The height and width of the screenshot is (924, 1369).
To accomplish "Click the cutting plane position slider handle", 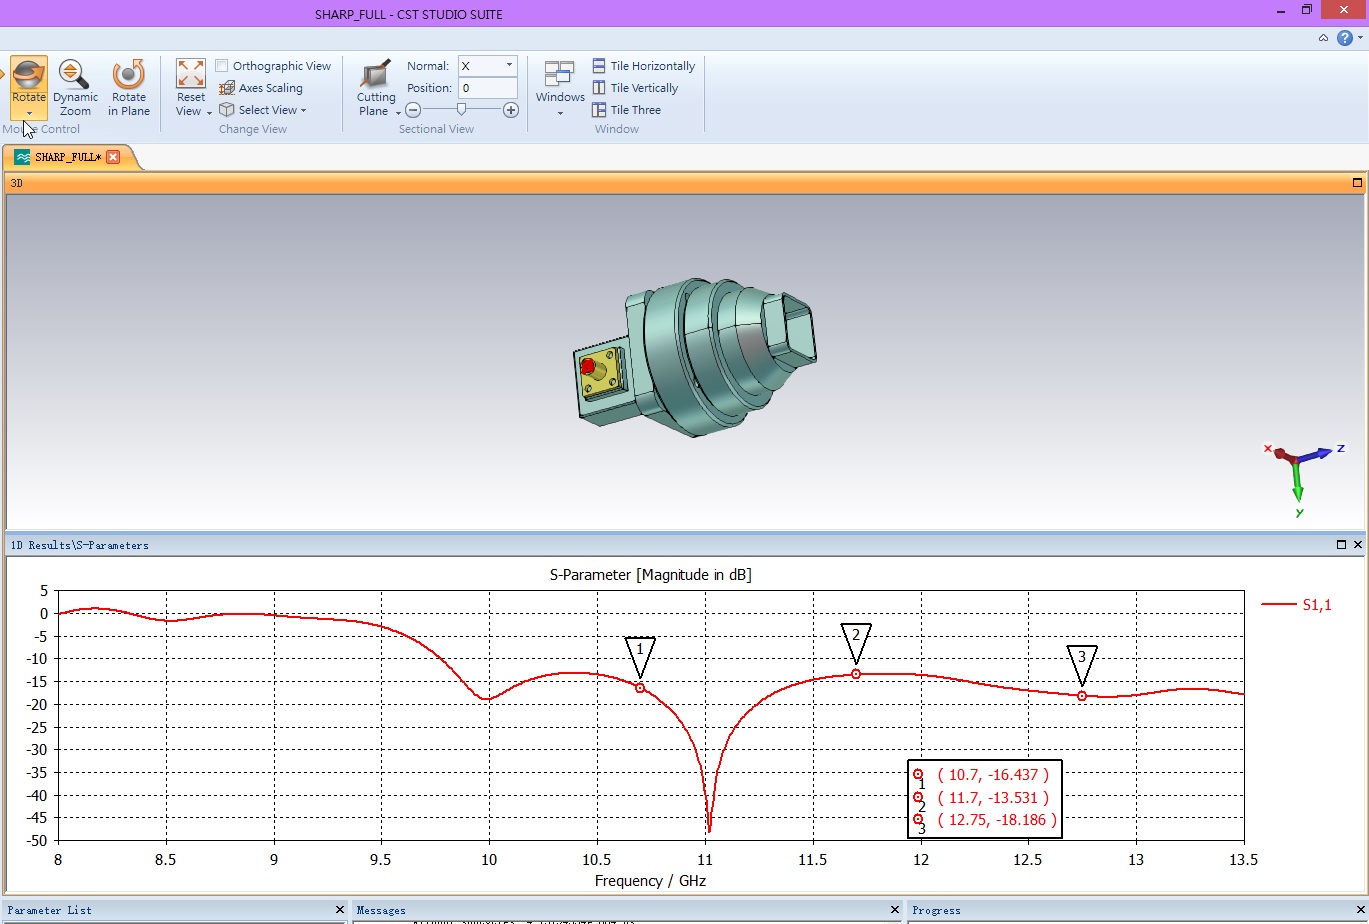I will 461,109.
